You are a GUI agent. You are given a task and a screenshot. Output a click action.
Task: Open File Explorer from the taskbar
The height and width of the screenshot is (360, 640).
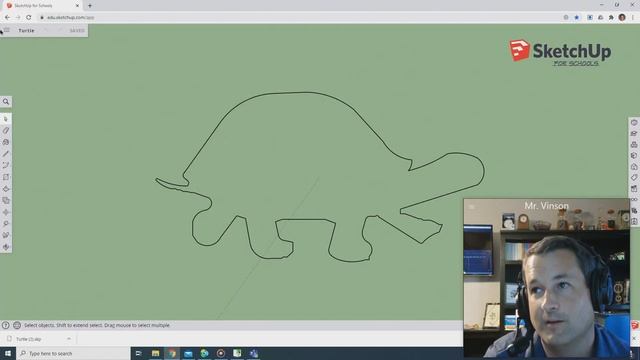tap(156, 353)
